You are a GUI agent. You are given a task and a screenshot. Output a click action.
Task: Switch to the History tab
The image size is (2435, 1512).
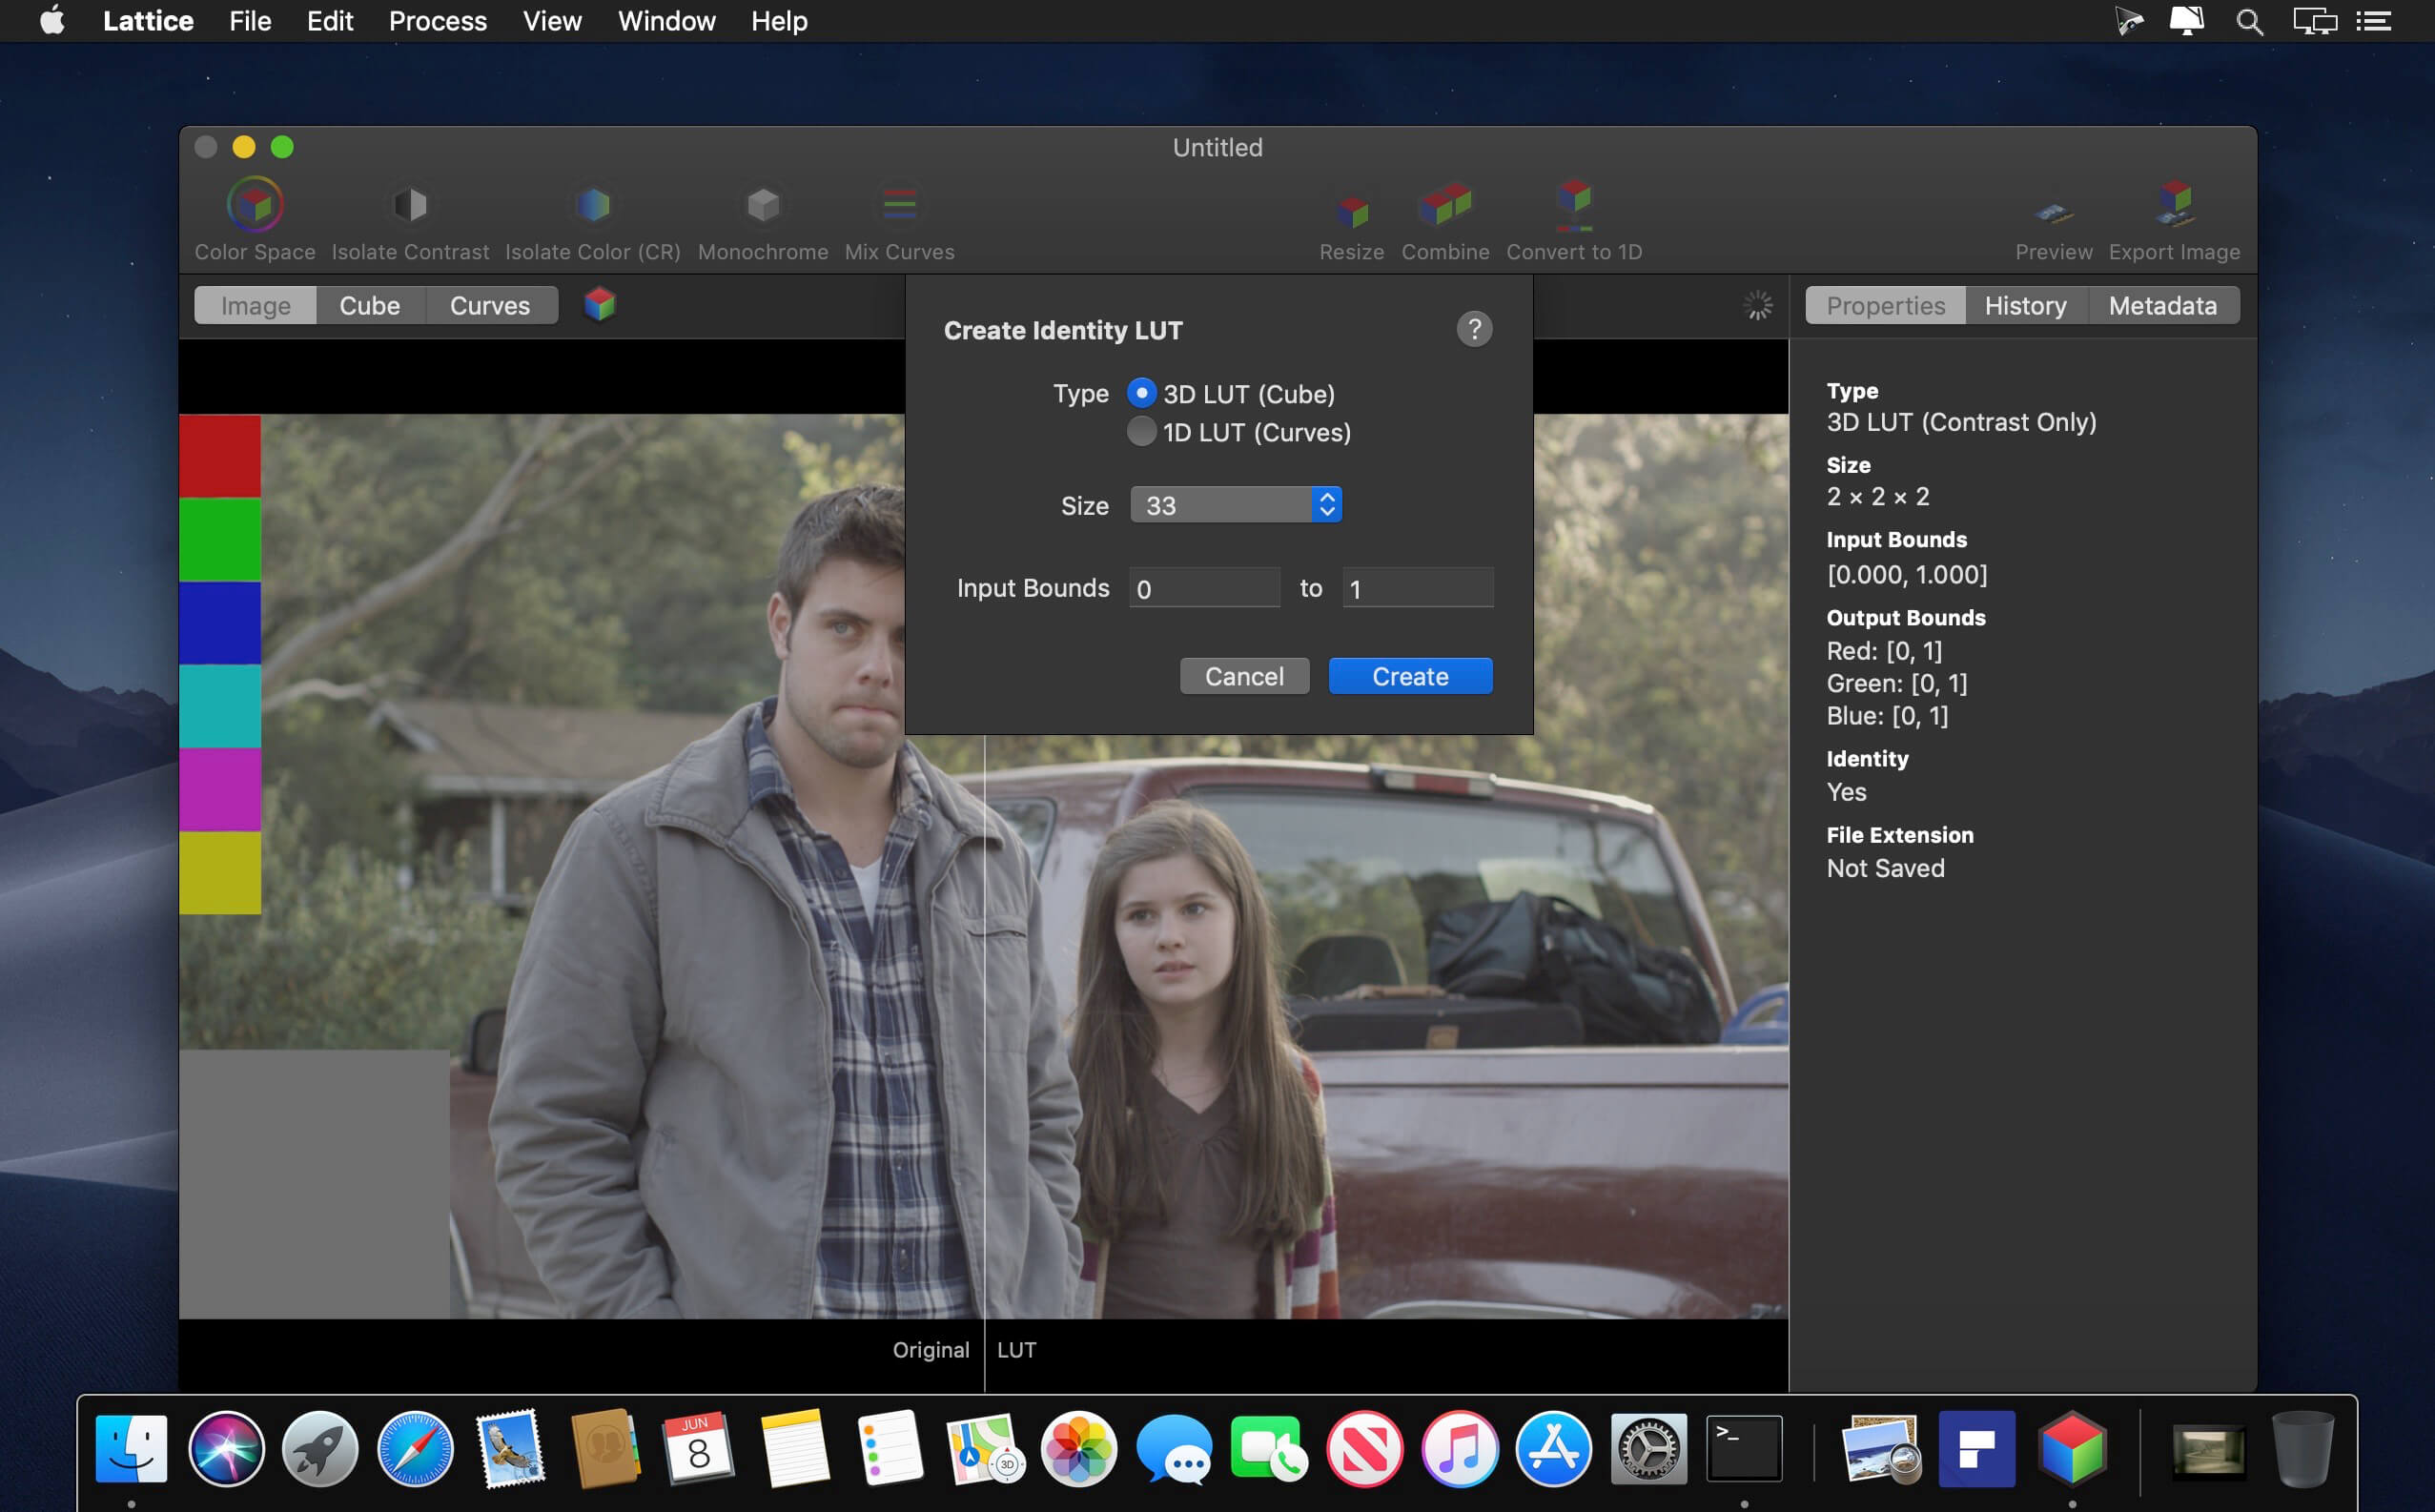point(2025,305)
